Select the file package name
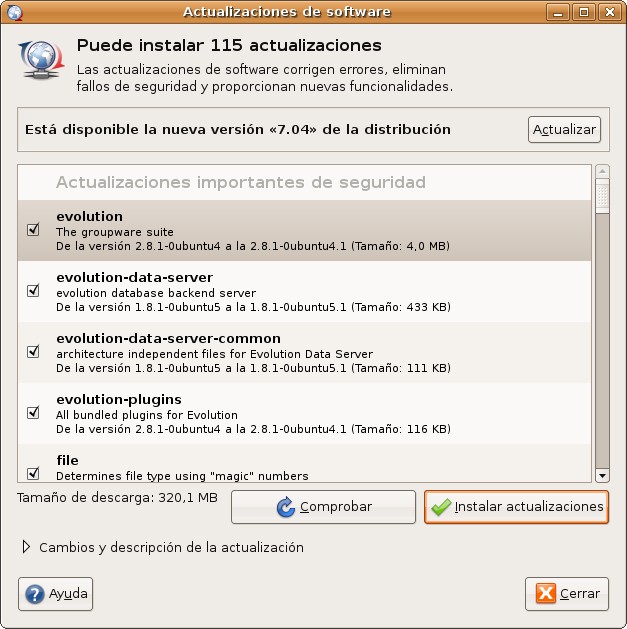The image size is (627, 629). coord(67,460)
